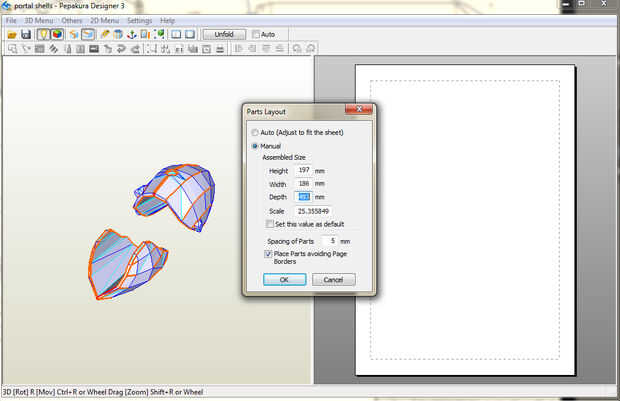The width and height of the screenshot is (620, 401).
Task: Select the lower 3D shell model piece
Action: coord(127,264)
